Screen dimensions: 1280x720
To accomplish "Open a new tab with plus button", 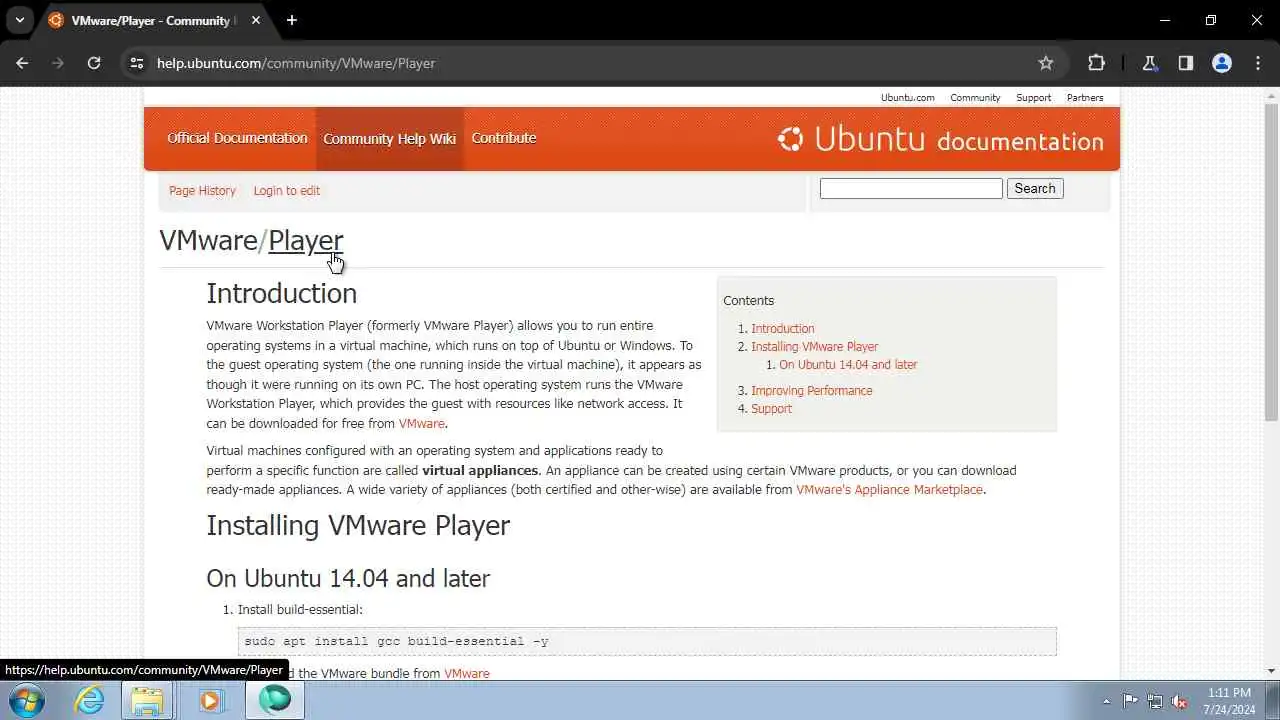I will click(292, 20).
